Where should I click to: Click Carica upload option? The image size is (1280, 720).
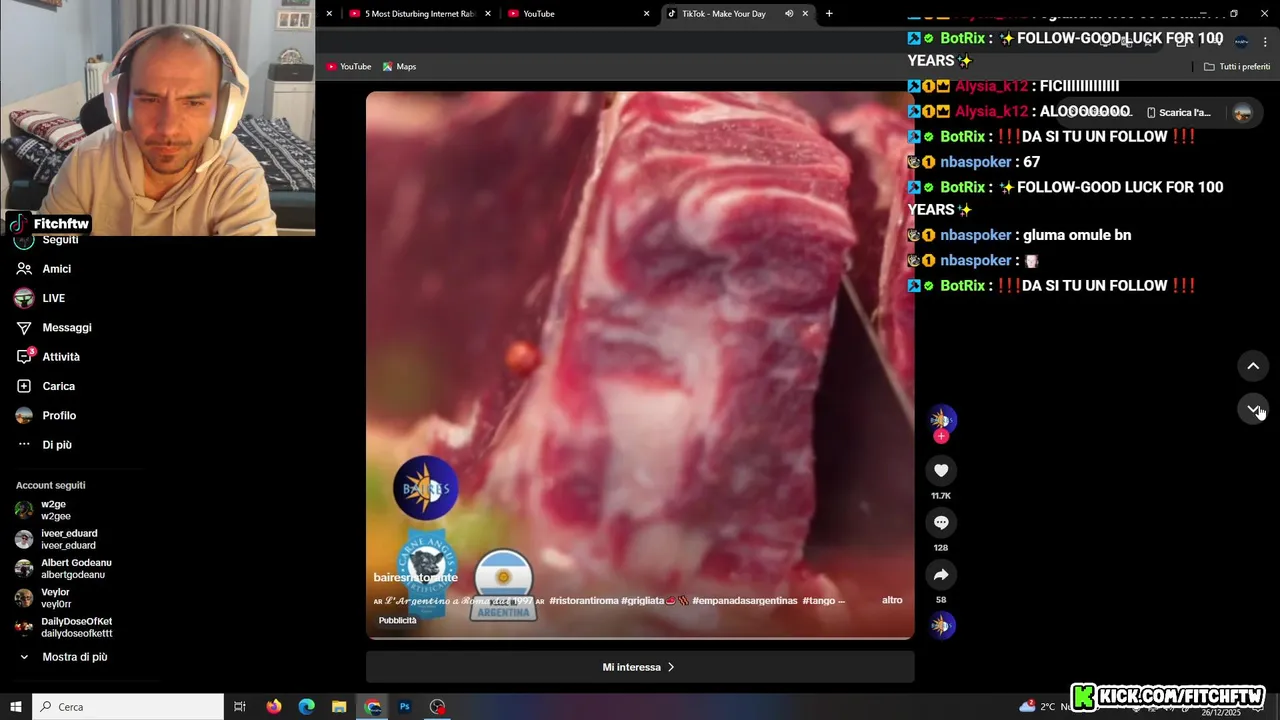click(59, 386)
